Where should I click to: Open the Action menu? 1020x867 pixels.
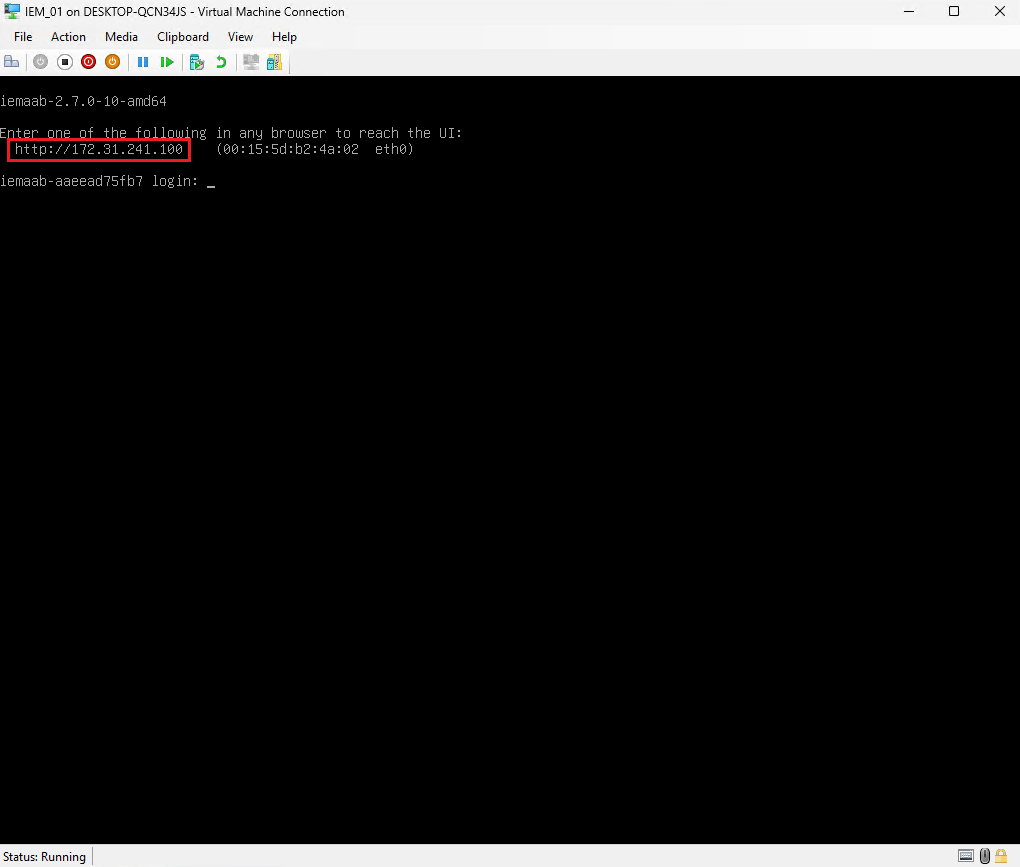(68, 36)
